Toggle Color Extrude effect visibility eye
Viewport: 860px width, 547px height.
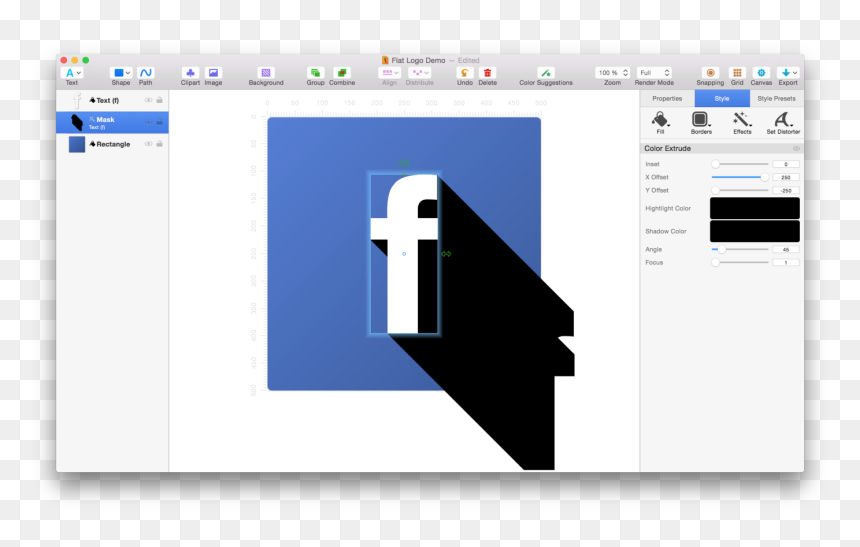tap(796, 149)
